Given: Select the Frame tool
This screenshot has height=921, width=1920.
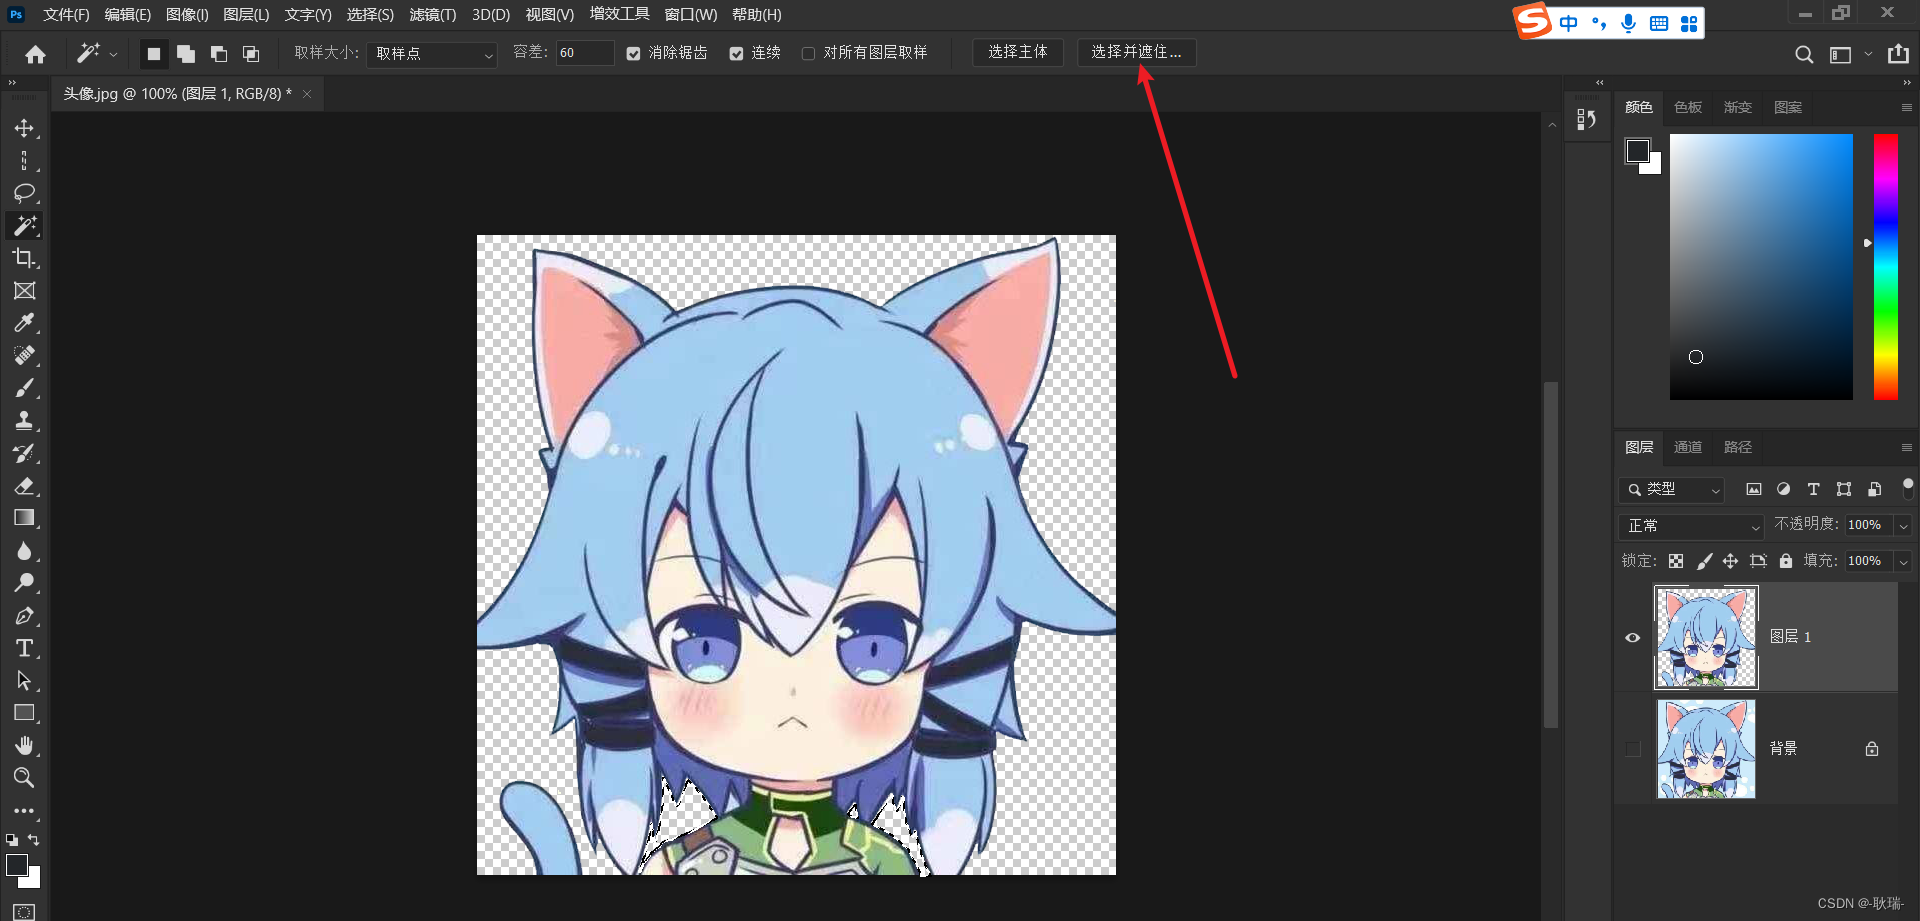Looking at the screenshot, I should pyautogui.click(x=24, y=291).
